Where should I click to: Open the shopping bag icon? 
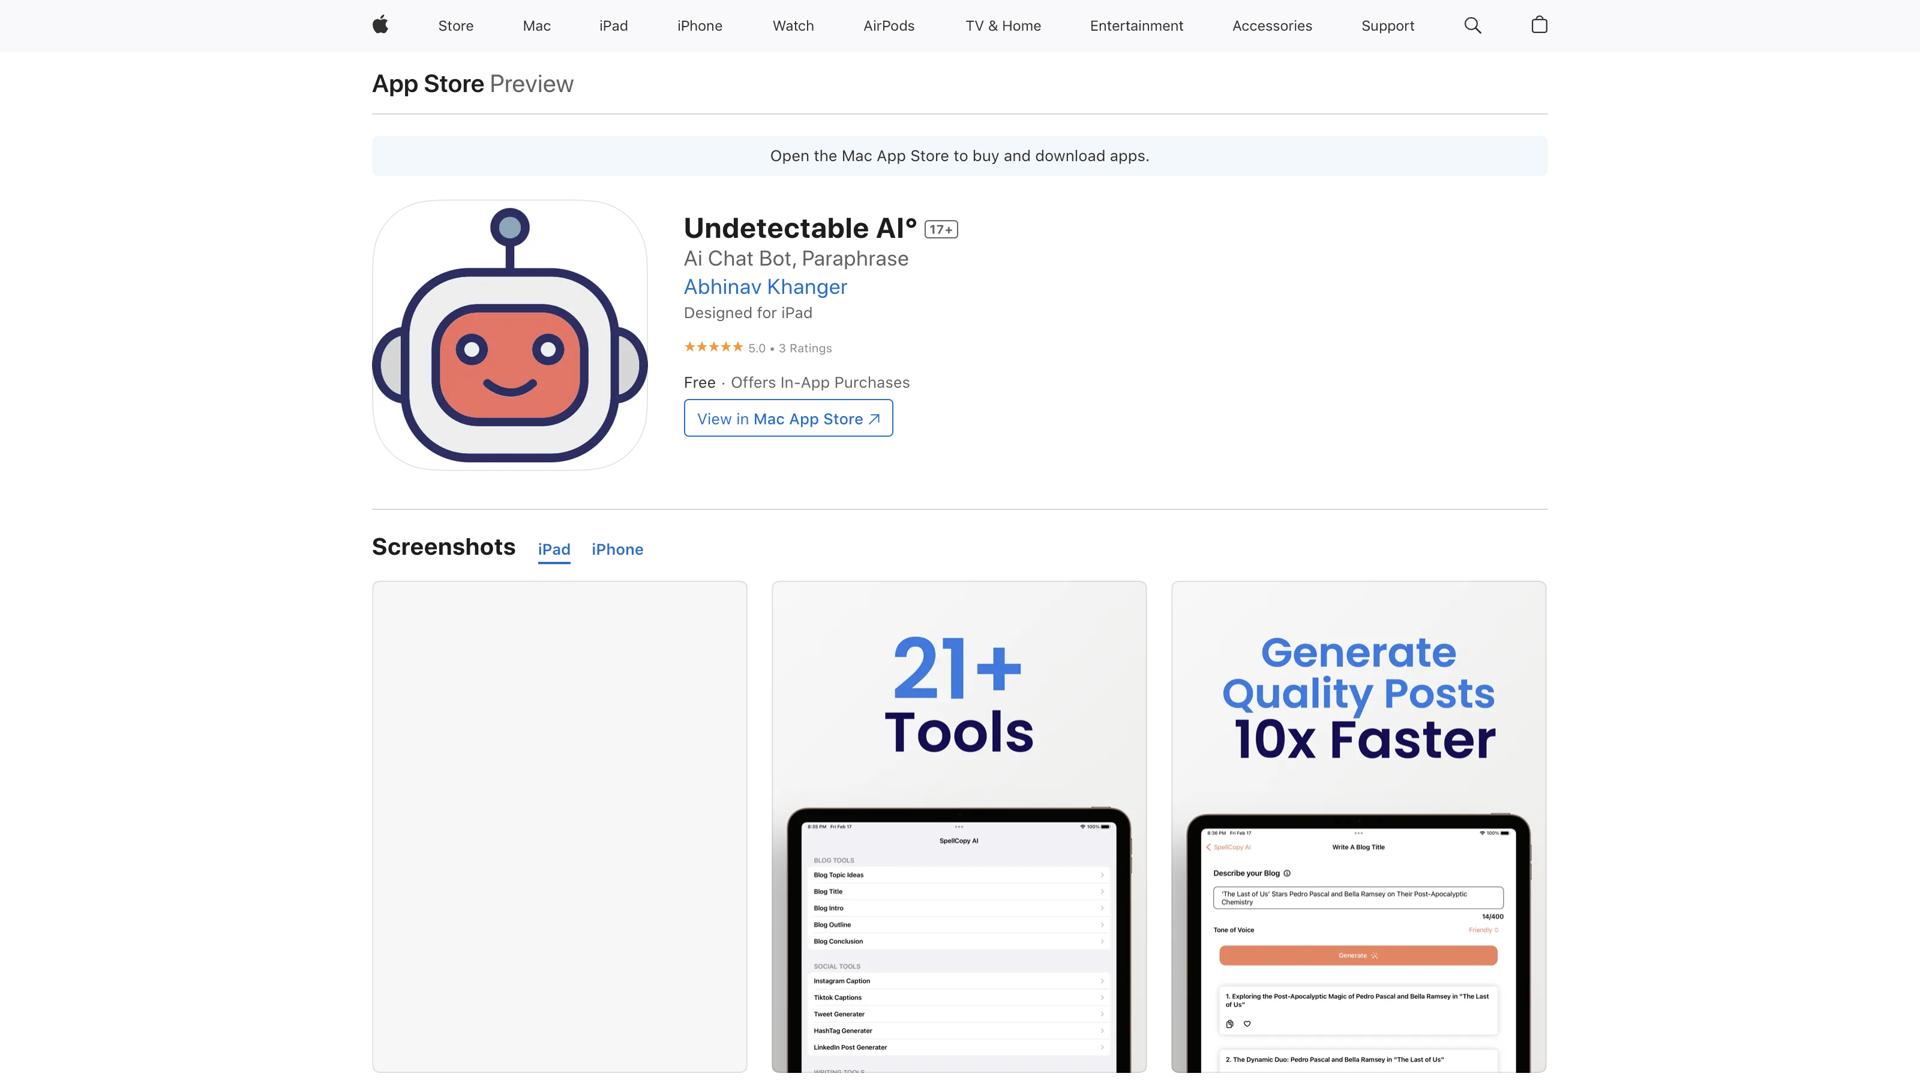pyautogui.click(x=1539, y=25)
